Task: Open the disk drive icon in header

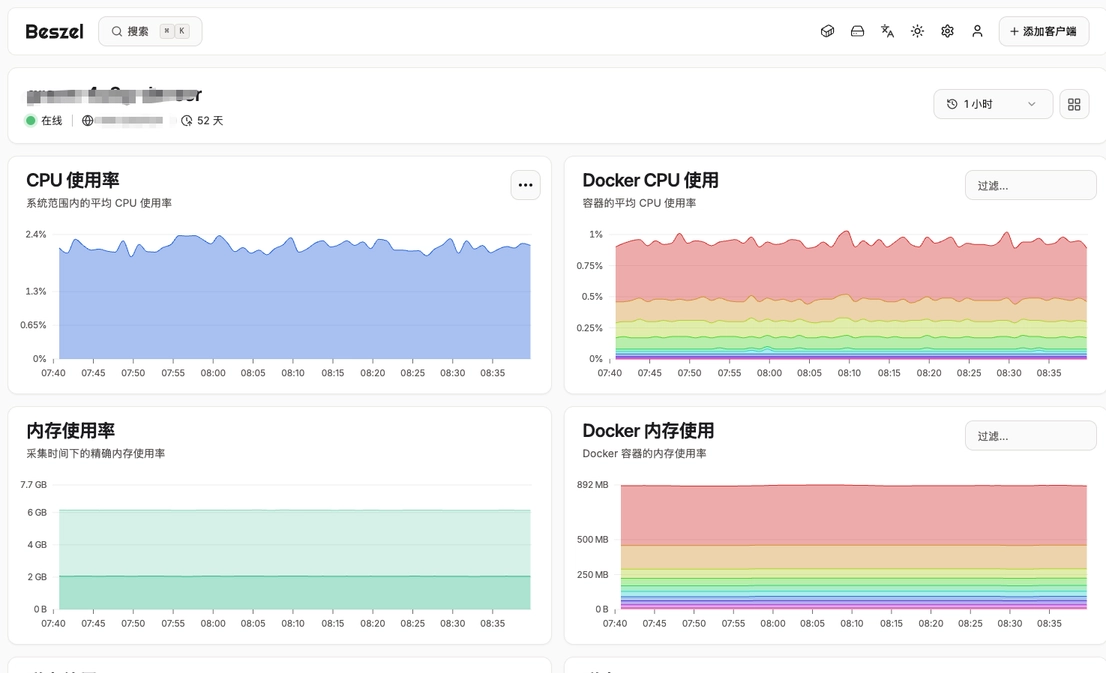Action: [x=857, y=31]
